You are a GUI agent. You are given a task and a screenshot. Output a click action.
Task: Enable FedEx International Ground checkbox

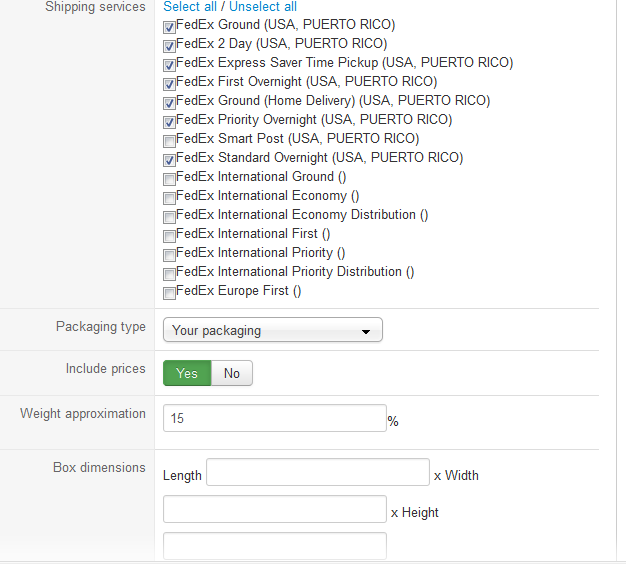(169, 178)
